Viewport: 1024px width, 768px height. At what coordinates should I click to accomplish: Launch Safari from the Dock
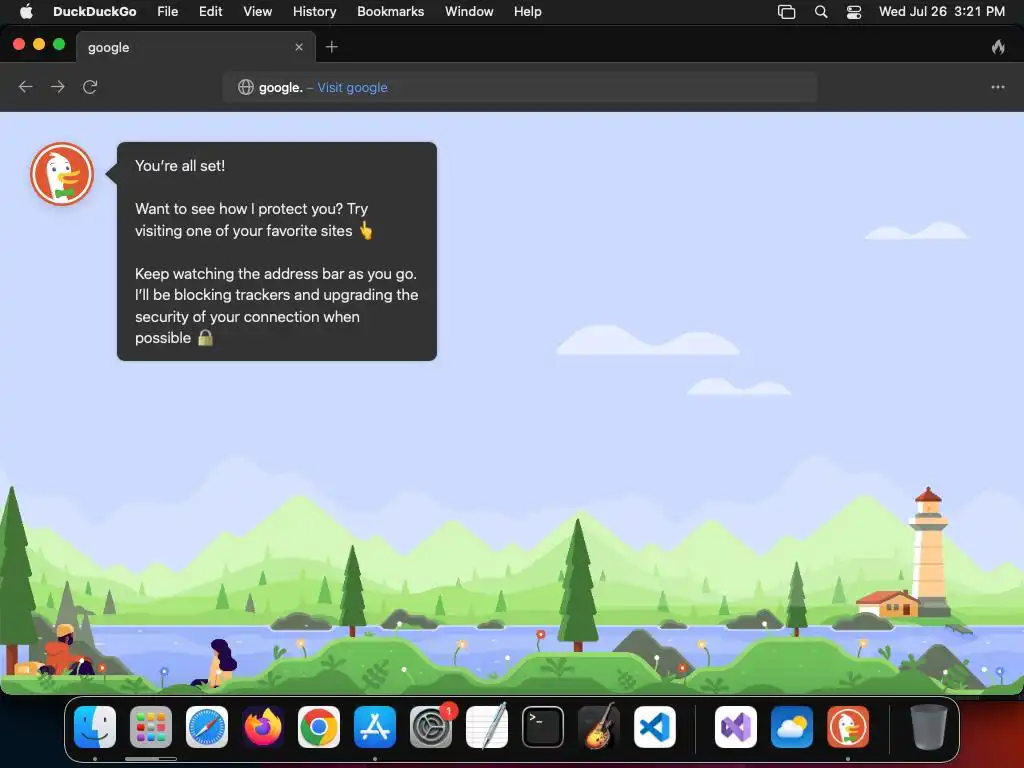click(x=207, y=727)
